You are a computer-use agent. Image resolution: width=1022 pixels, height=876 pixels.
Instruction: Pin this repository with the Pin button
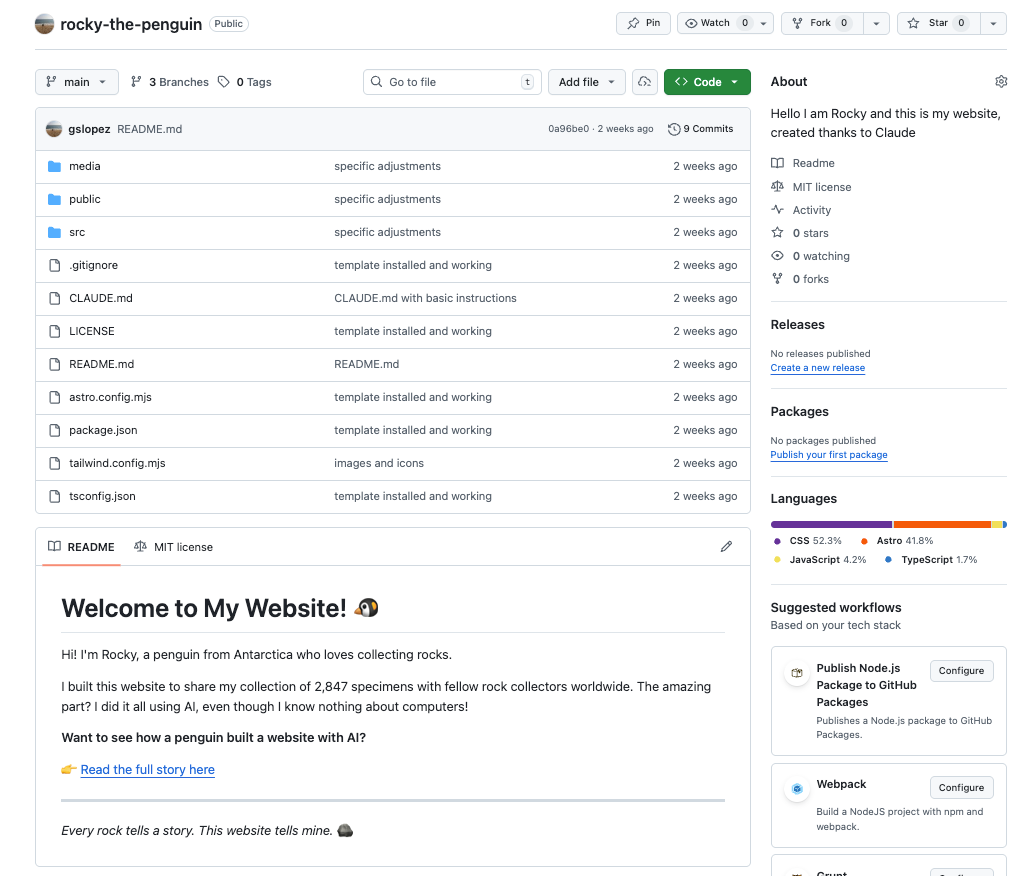(643, 23)
